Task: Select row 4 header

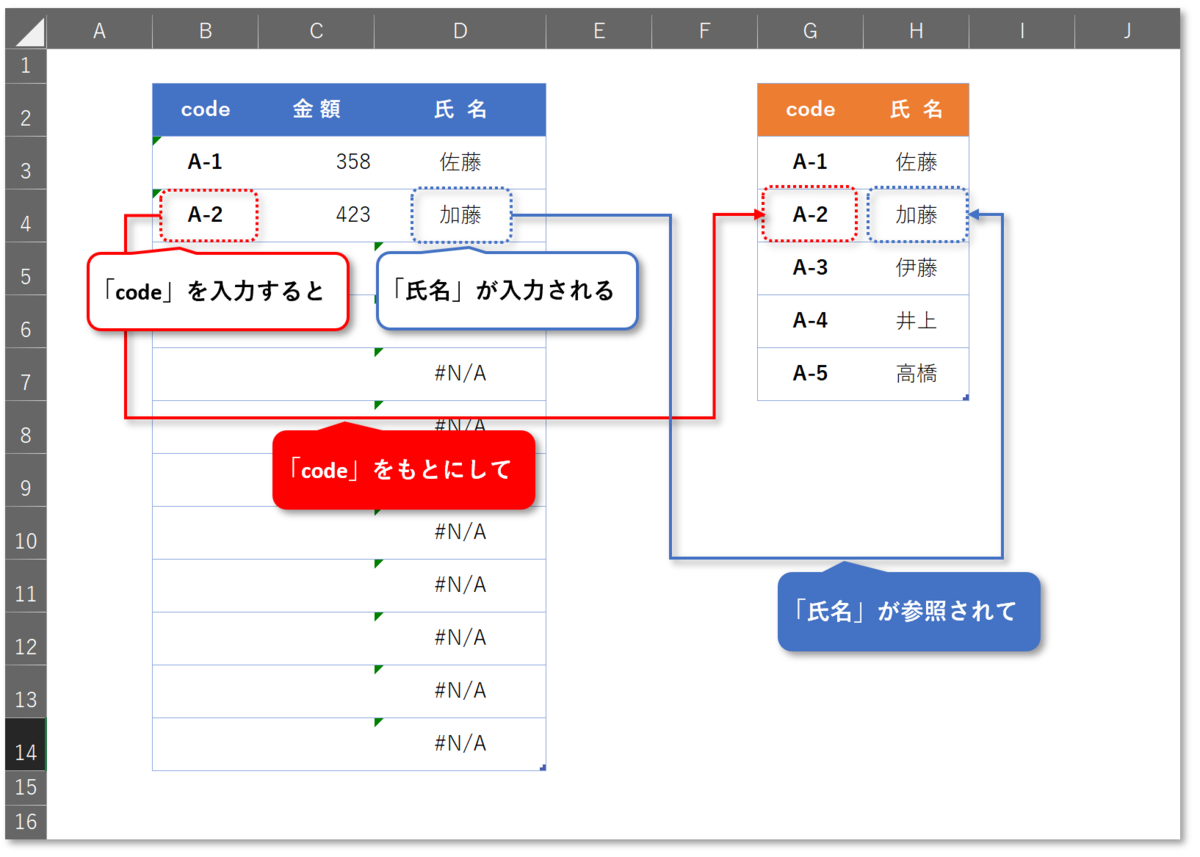Action: click(26, 216)
